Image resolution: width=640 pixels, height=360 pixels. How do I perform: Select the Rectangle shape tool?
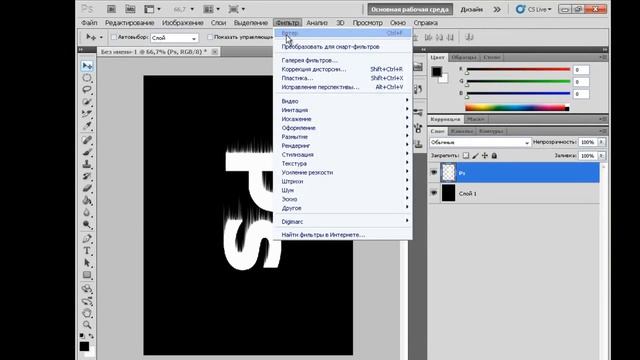click(87, 275)
